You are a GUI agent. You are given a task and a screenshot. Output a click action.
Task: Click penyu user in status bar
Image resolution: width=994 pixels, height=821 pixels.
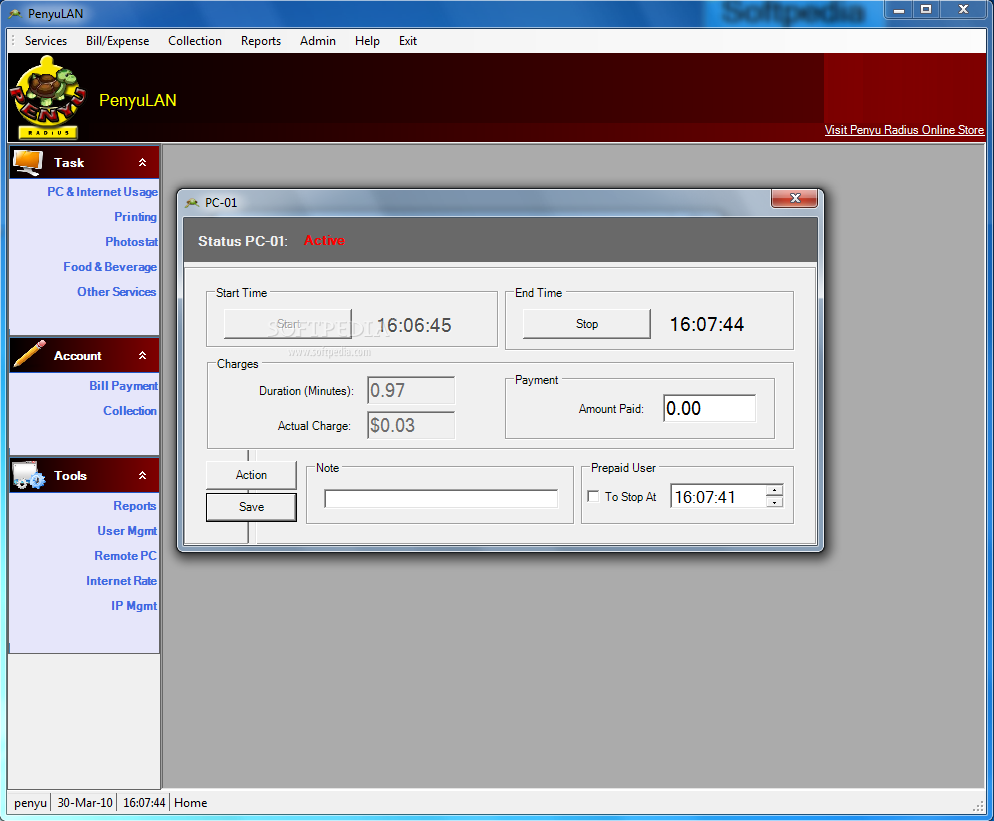point(30,803)
